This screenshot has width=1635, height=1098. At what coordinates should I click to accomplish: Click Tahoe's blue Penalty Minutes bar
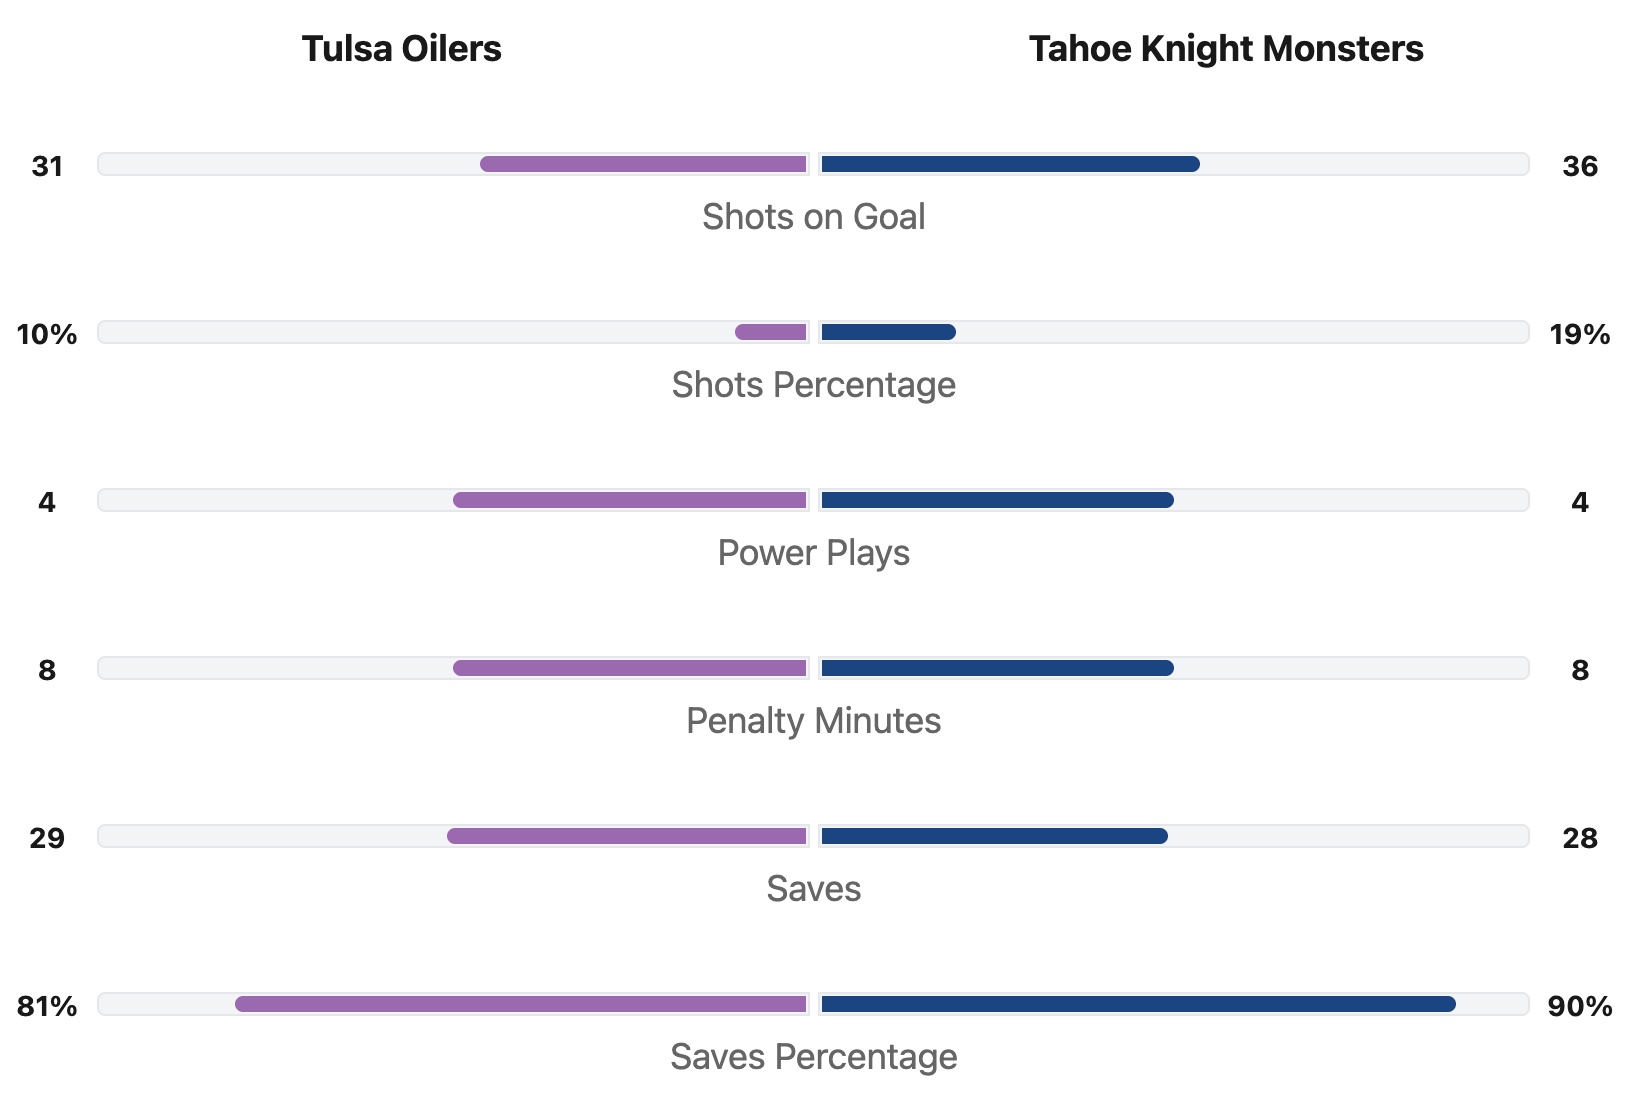[996, 668]
